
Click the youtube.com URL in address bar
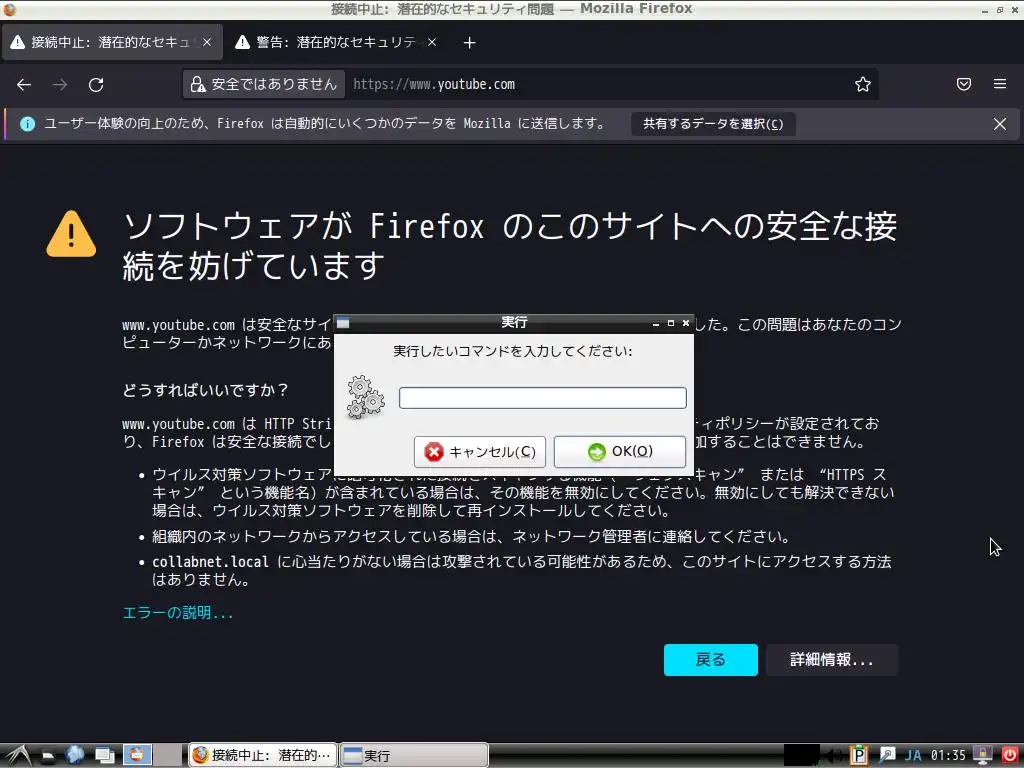point(434,84)
